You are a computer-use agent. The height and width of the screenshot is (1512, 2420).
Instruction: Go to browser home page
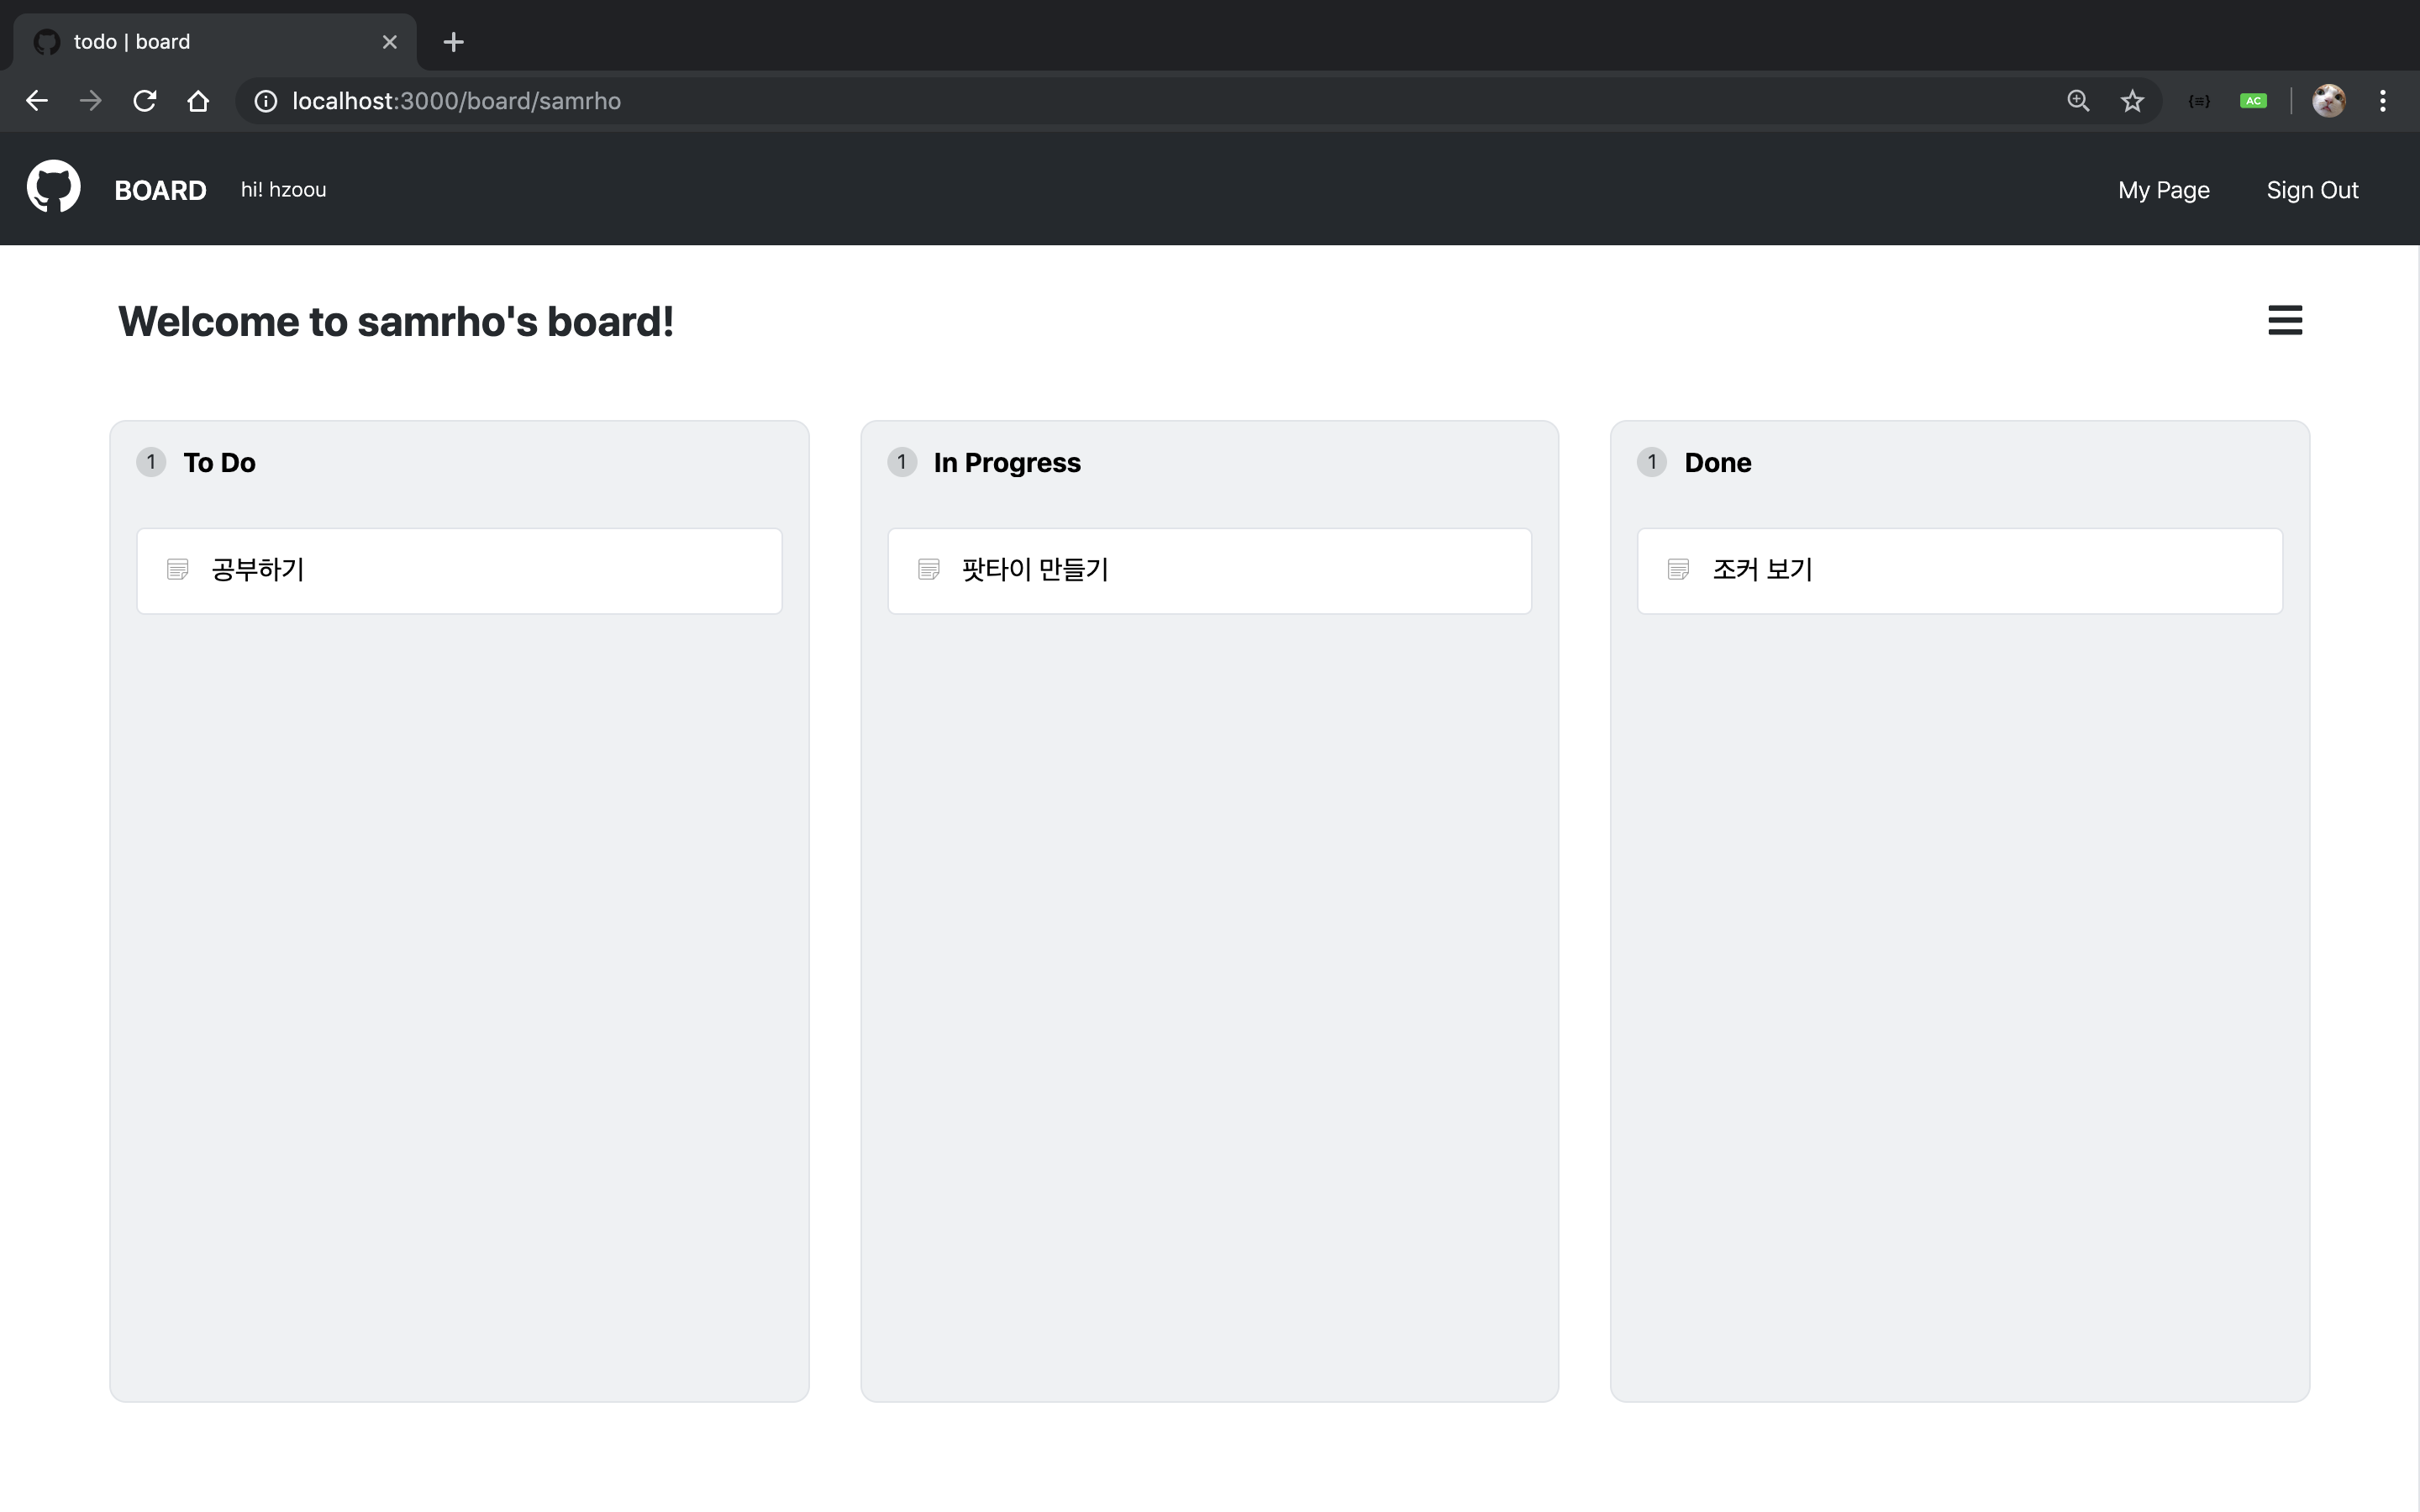(x=198, y=101)
